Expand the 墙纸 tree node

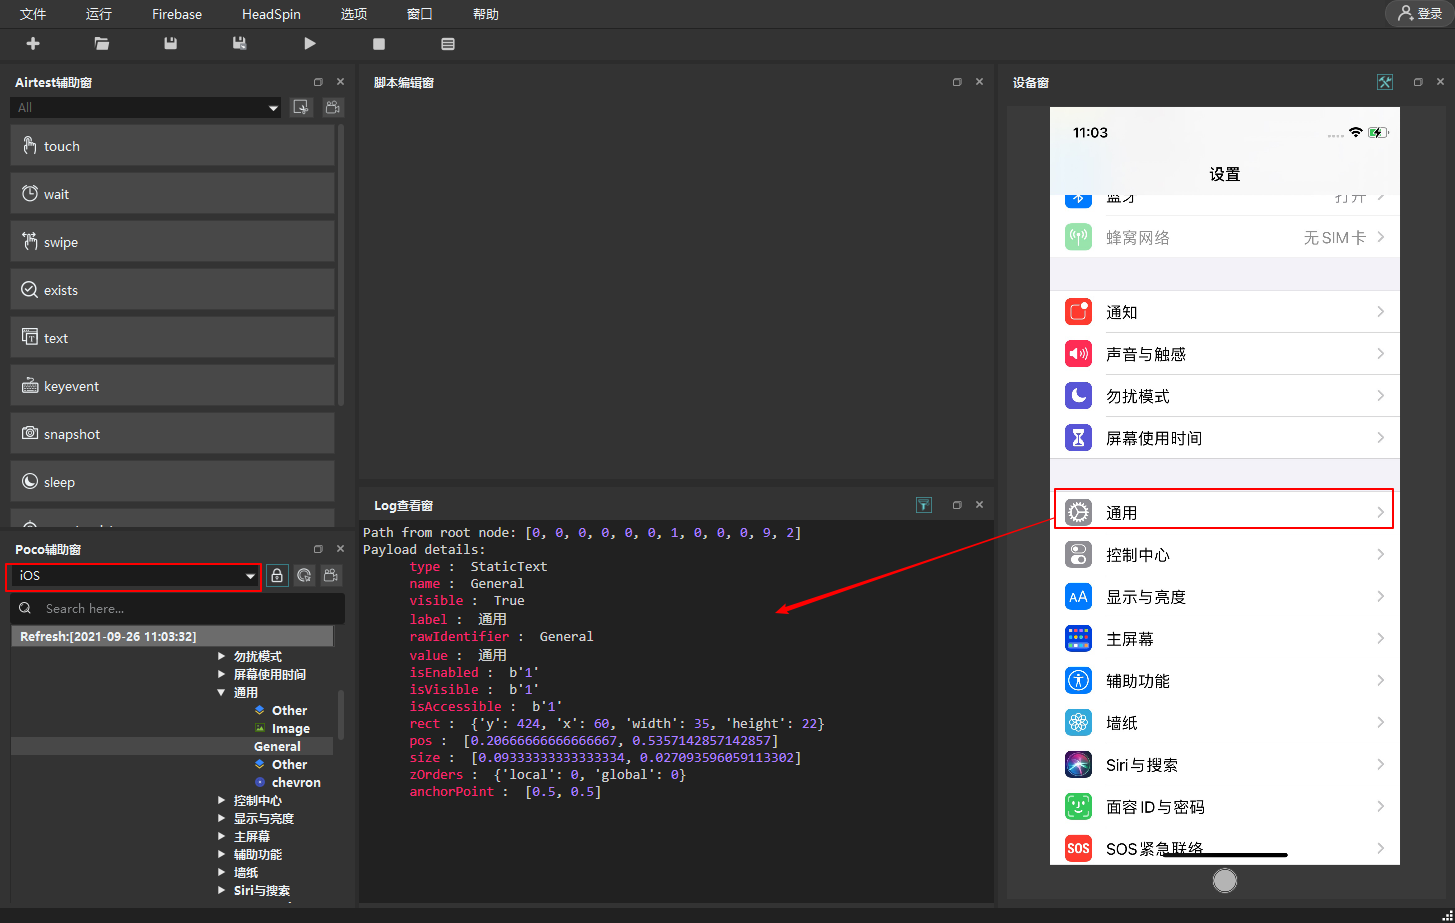(222, 873)
